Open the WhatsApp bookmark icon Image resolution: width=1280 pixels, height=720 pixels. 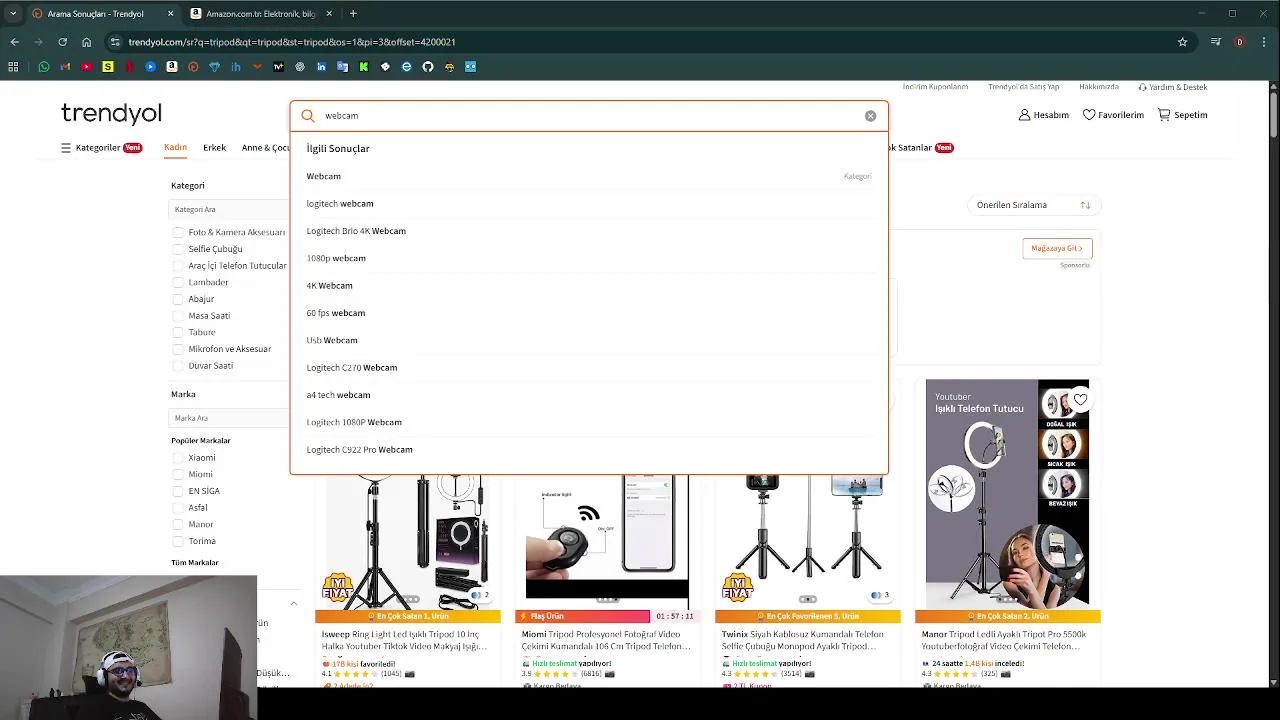[43, 67]
